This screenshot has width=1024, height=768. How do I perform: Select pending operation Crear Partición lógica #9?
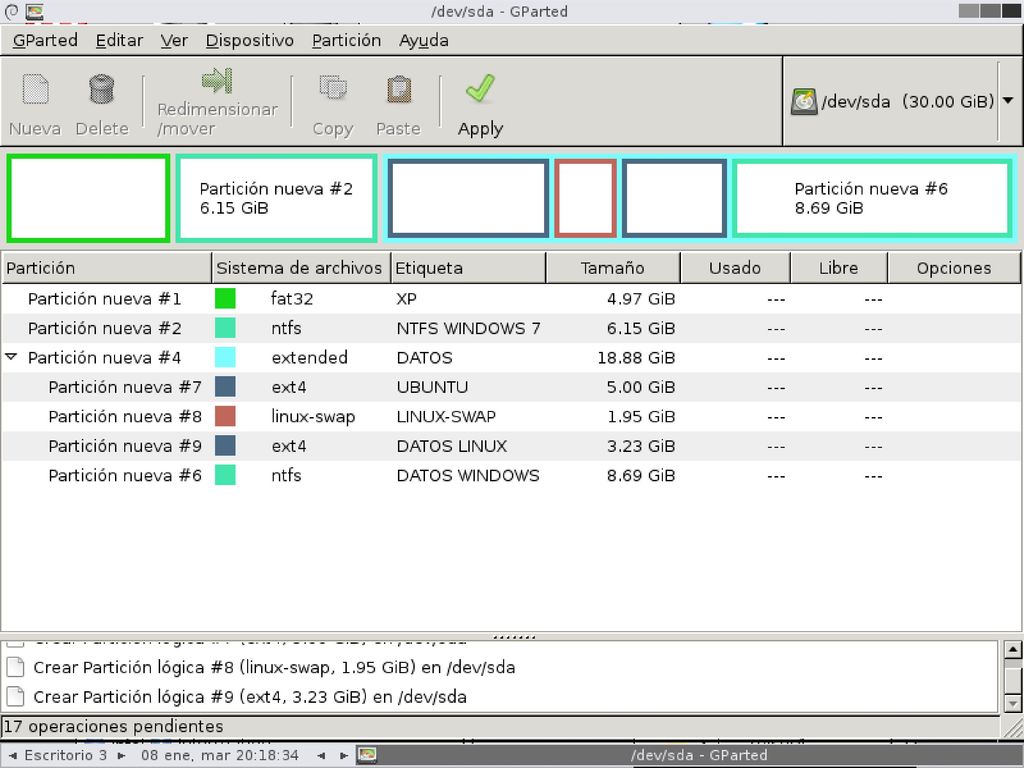[250, 697]
